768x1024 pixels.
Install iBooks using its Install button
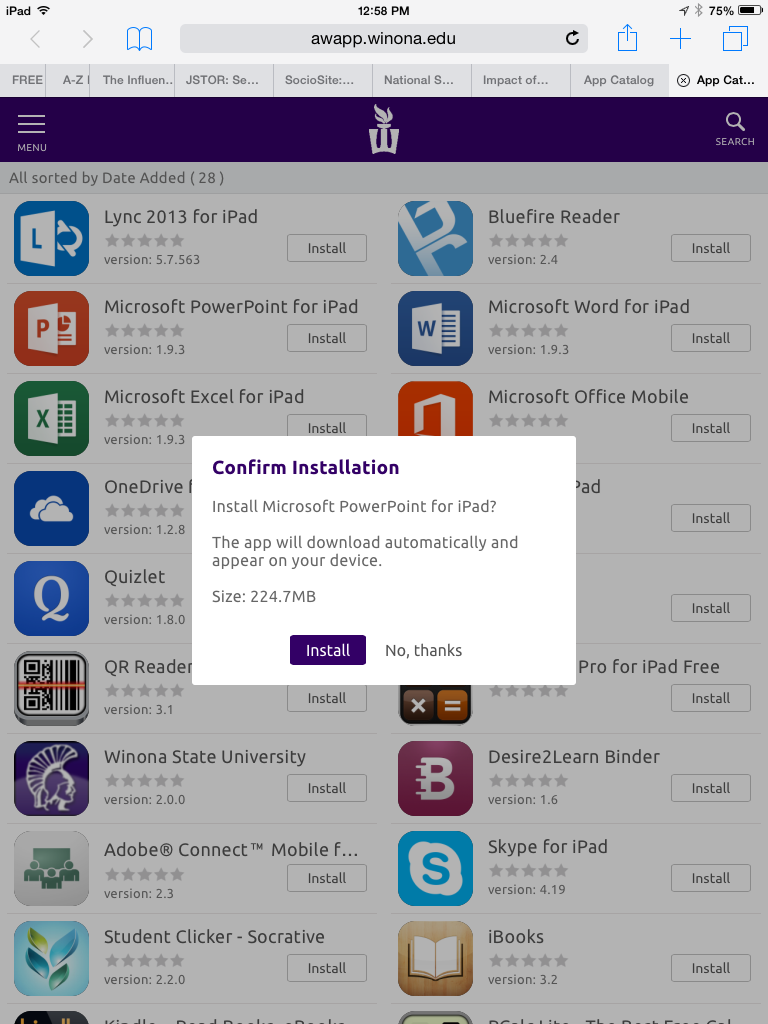tap(710, 968)
